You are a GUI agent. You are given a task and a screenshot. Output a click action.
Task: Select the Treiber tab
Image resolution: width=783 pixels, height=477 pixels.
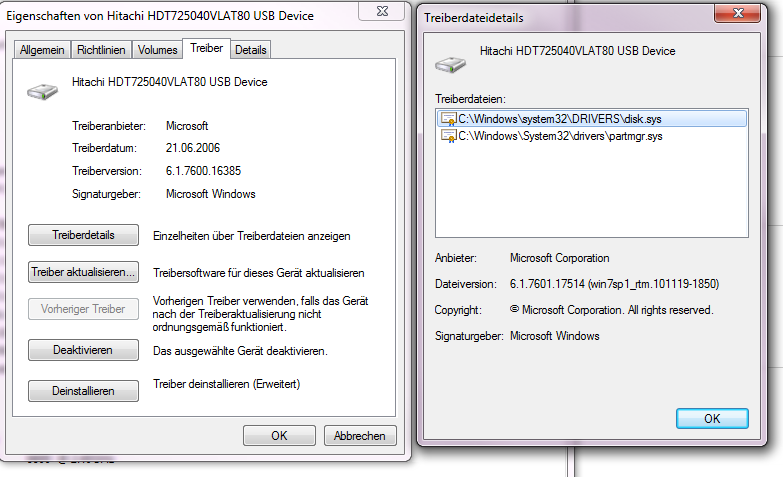tap(207, 48)
